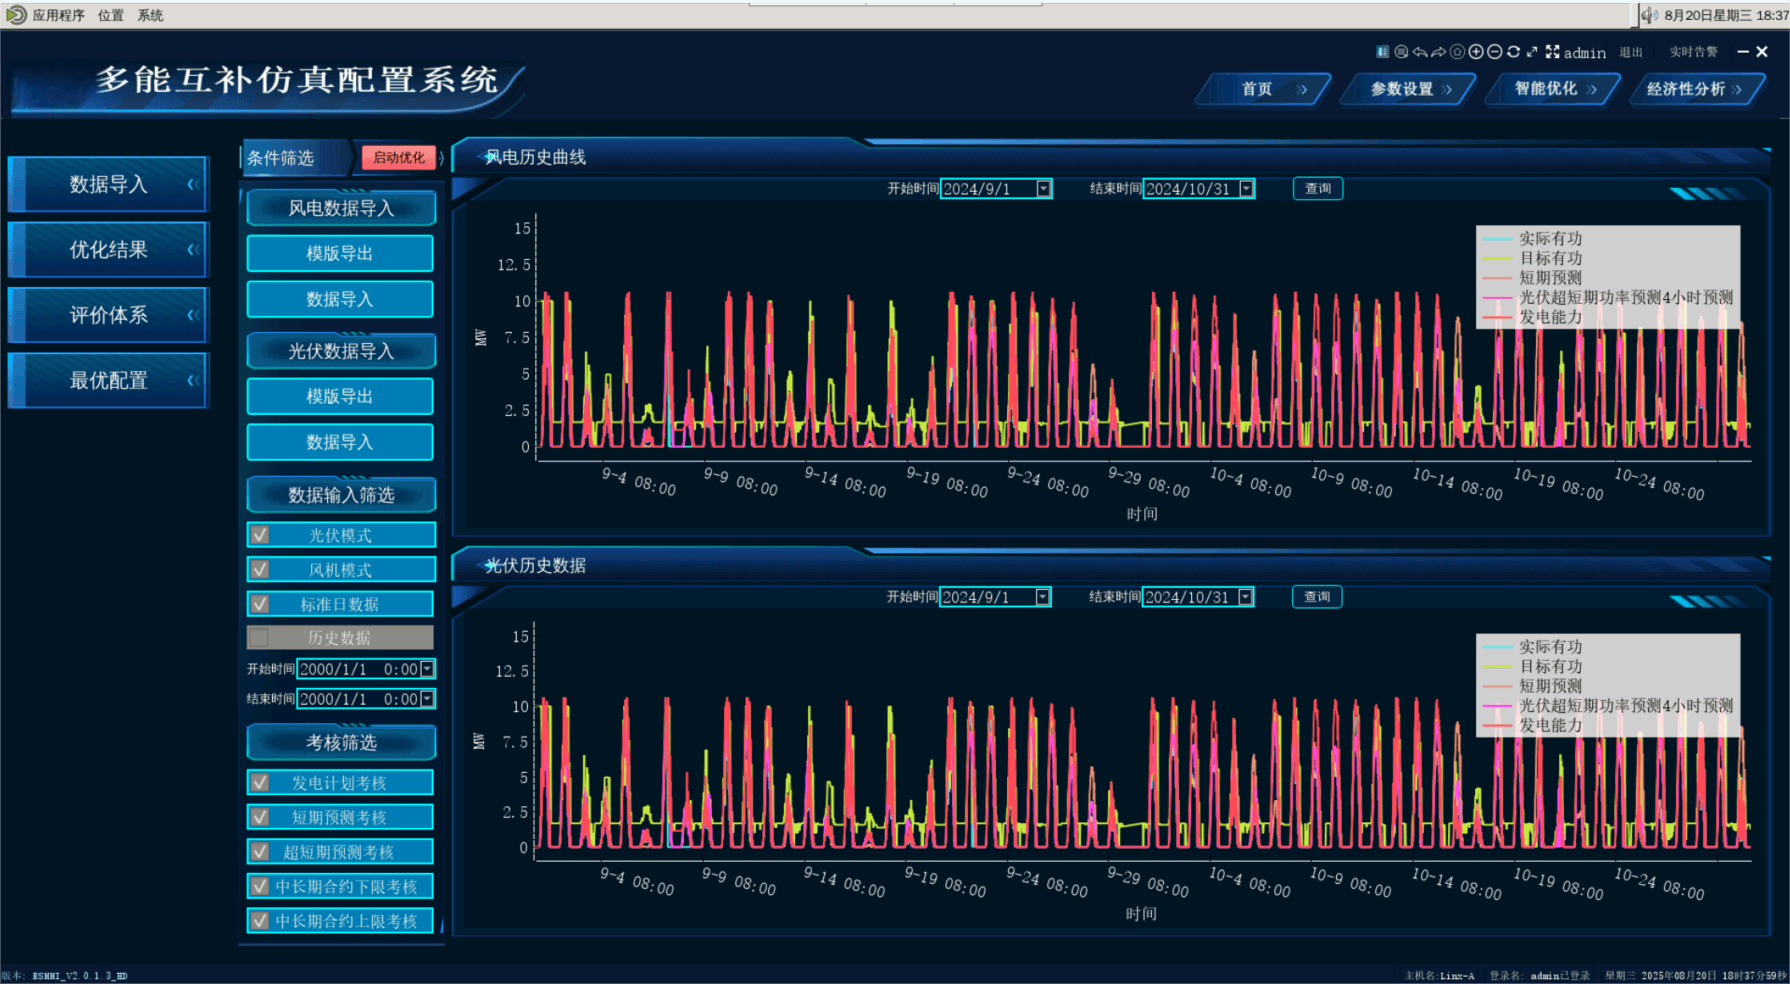Click the zoom in plus icon
This screenshot has height=984, width=1790.
[1476, 52]
